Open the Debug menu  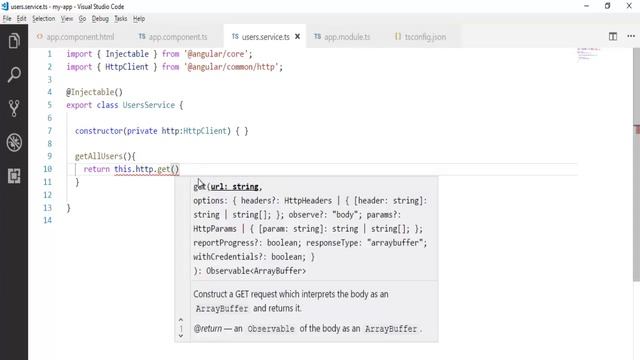click(100, 19)
